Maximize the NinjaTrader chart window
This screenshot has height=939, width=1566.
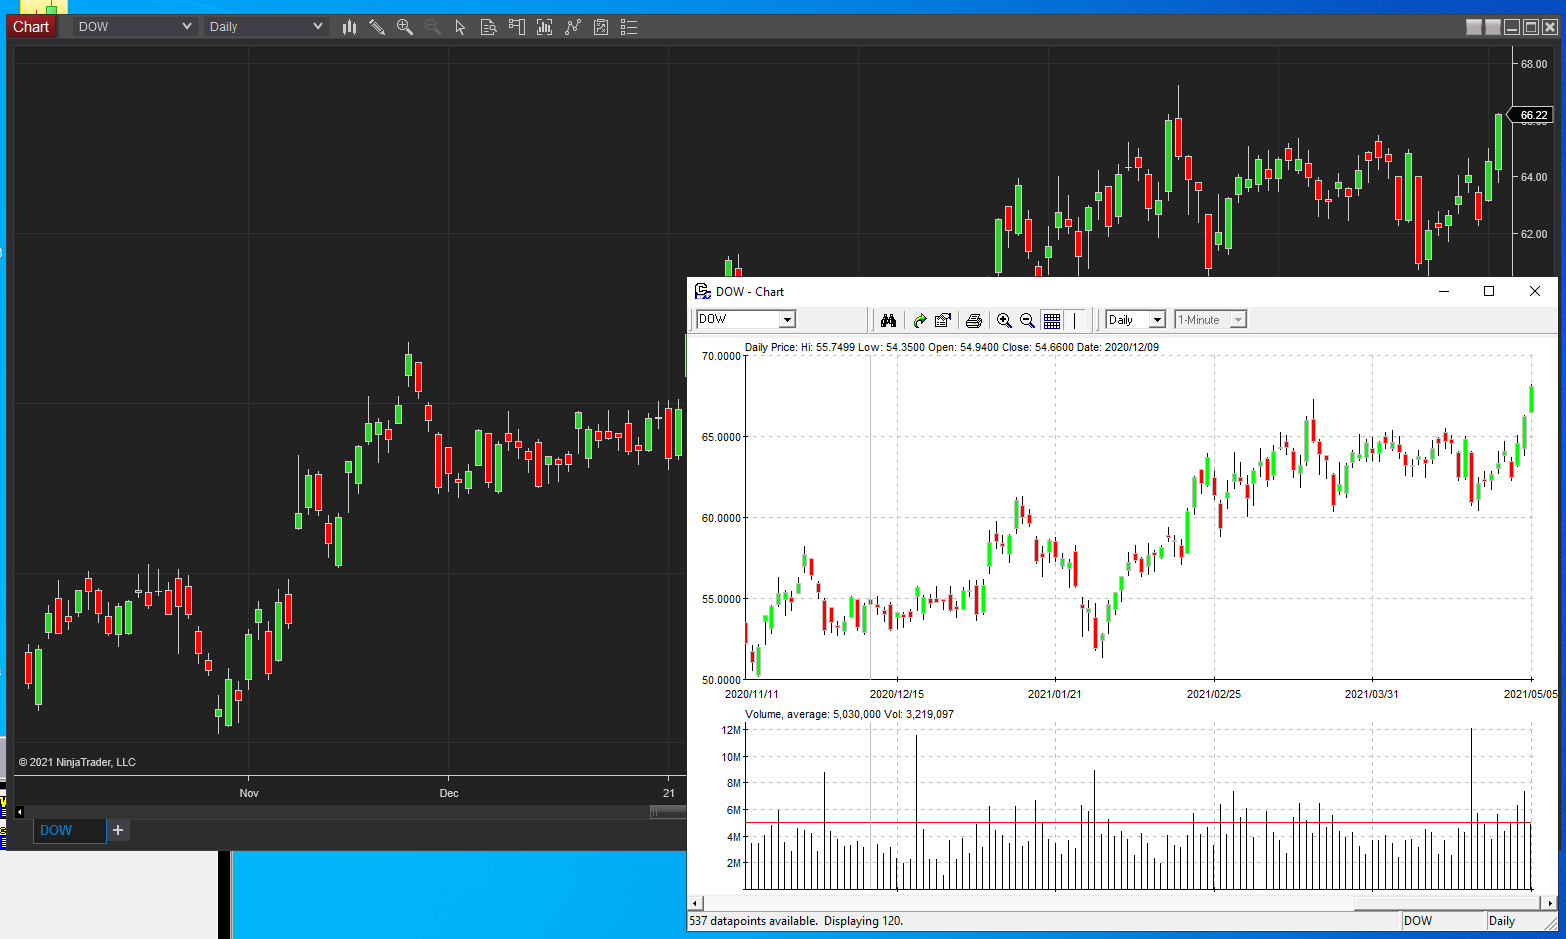coord(1531,27)
